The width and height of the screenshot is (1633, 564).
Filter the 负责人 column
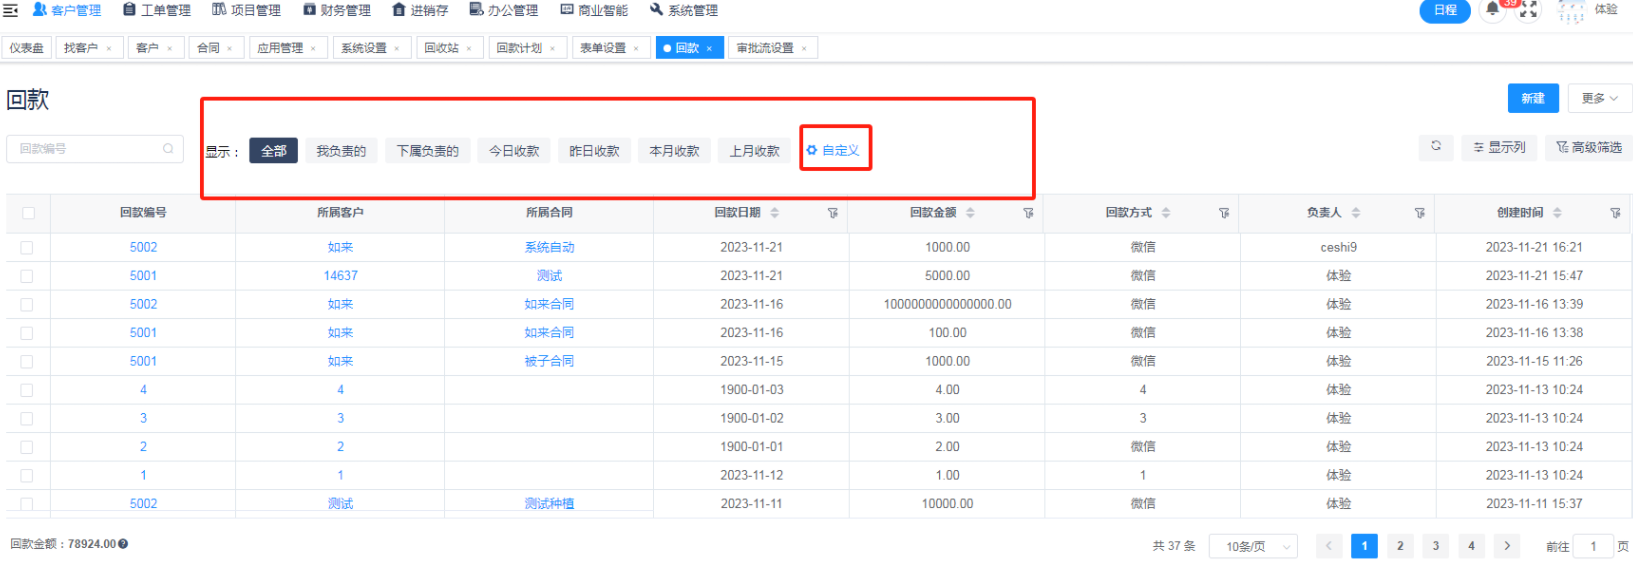coord(1419,213)
